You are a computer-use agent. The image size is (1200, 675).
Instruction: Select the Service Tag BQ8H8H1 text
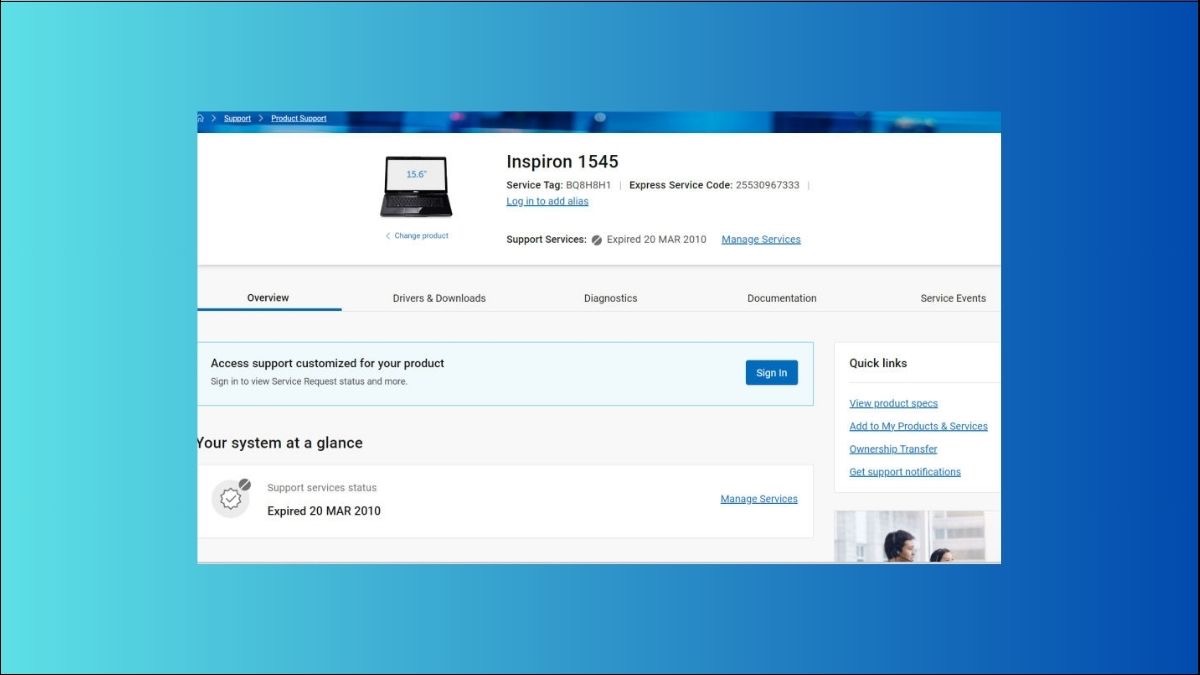click(x=558, y=185)
